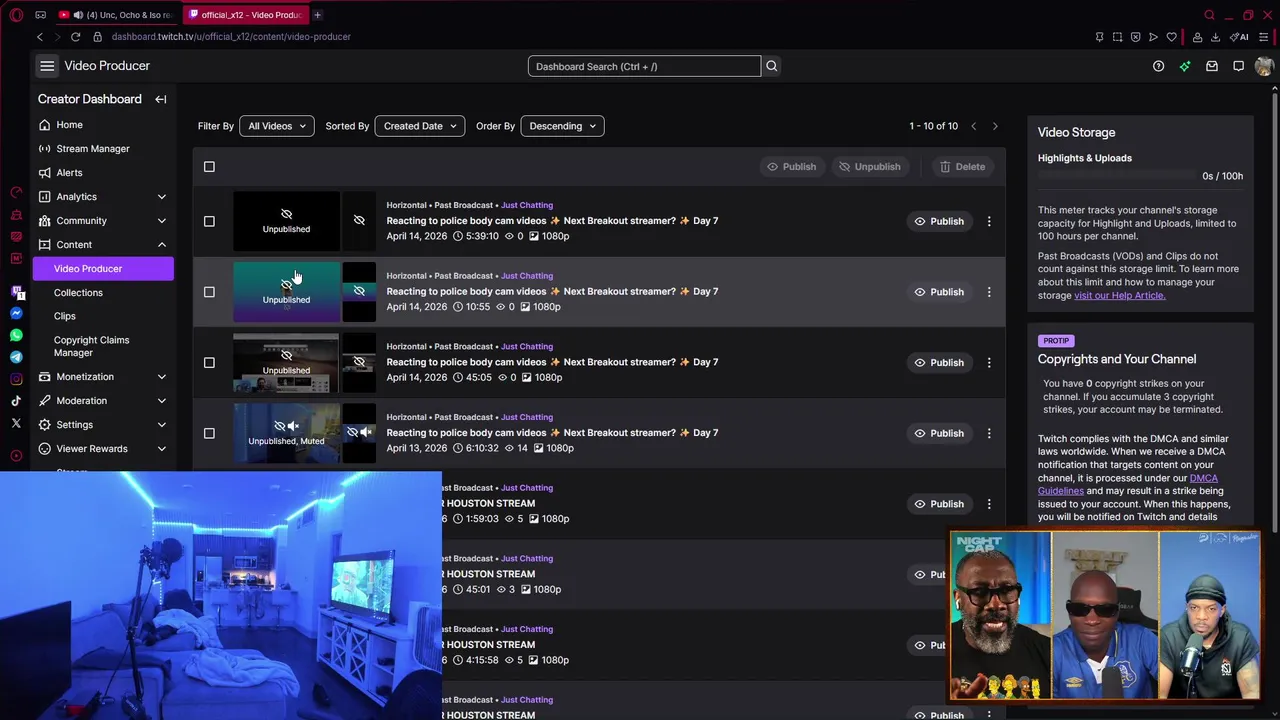Click the Opera snapshot selection icon
Viewport: 1280px width, 720px height.
tap(1117, 37)
